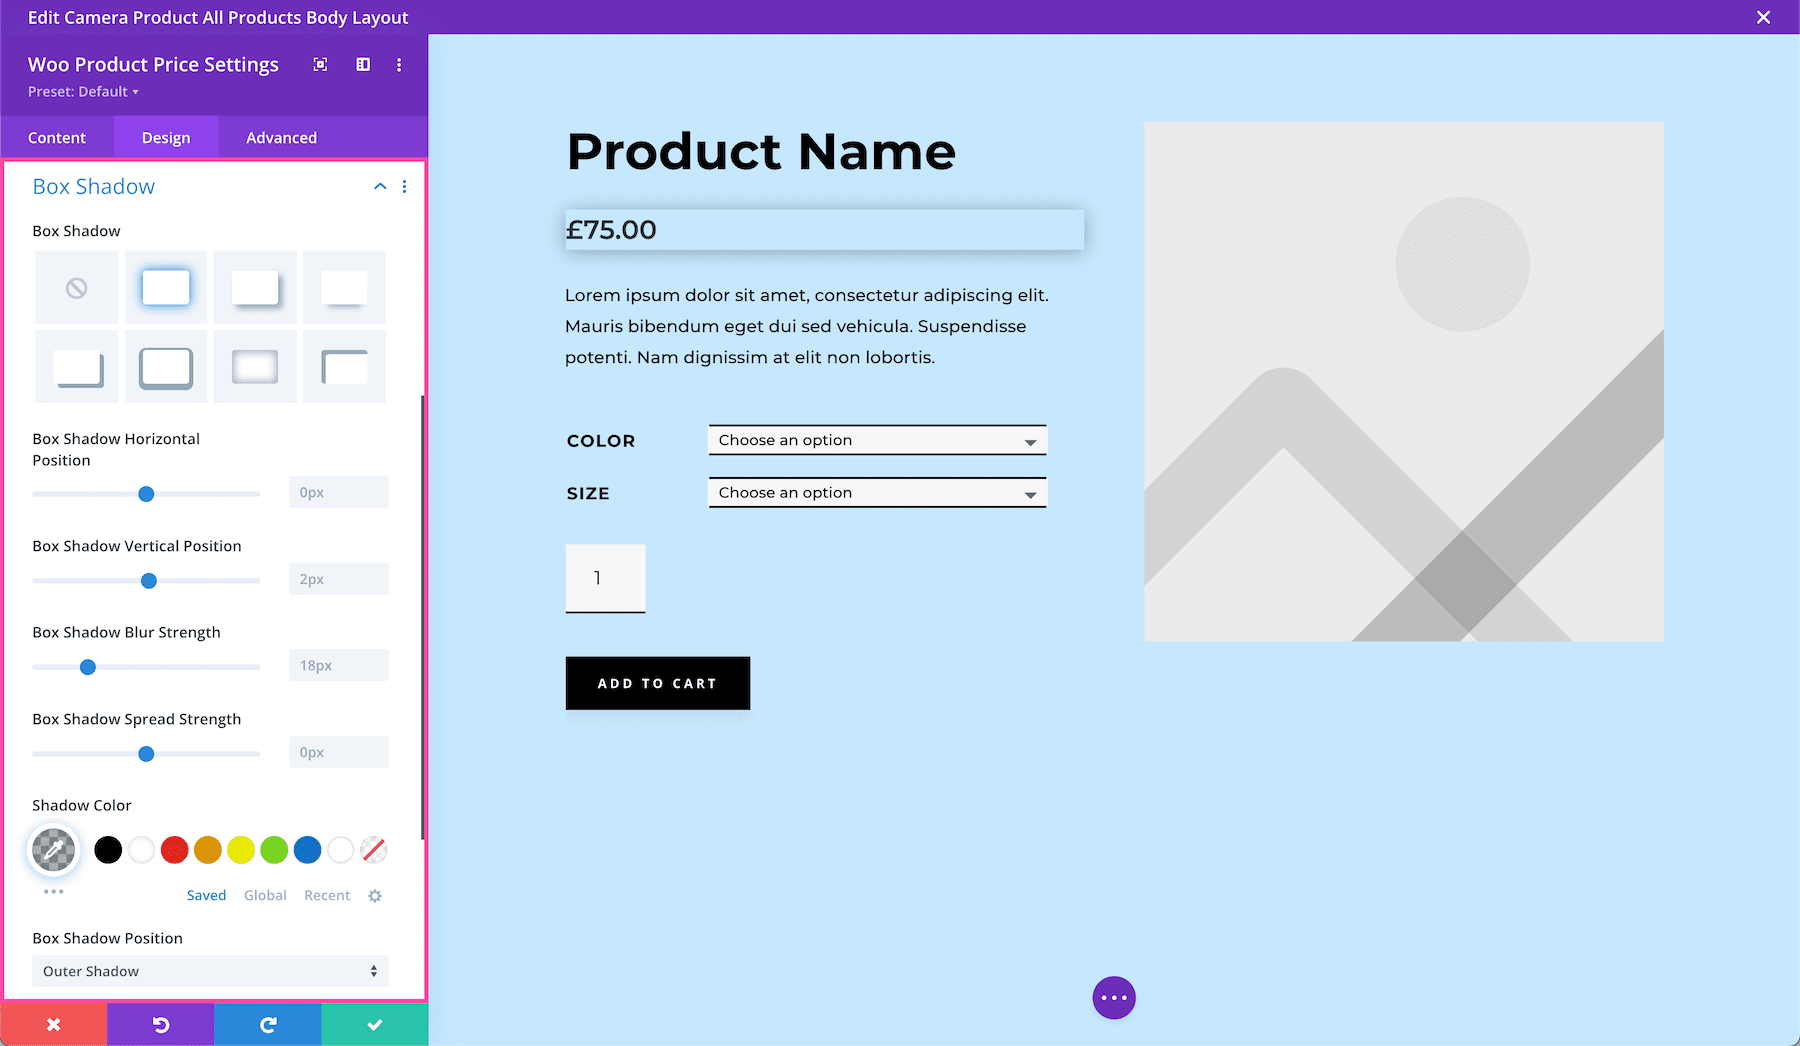
Task: Open the Box Shadow Position dropdown
Action: [210, 971]
